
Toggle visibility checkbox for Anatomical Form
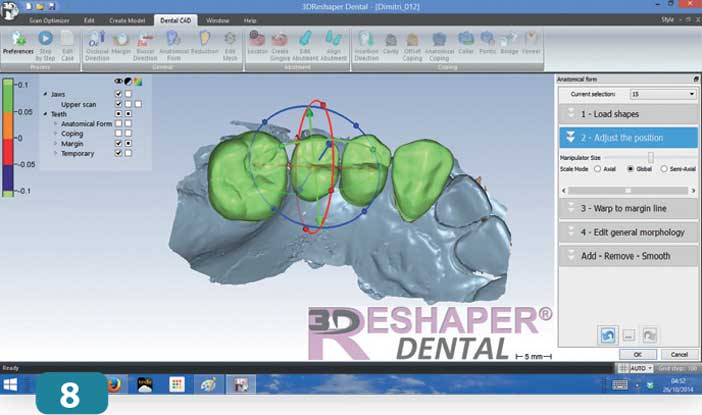118,124
